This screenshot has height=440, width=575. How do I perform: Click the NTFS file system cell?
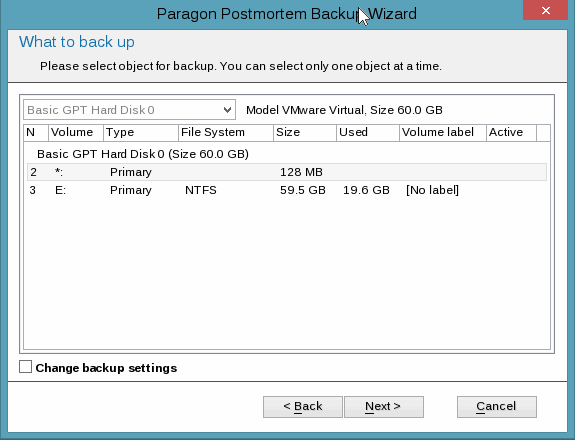pyautogui.click(x=201, y=190)
